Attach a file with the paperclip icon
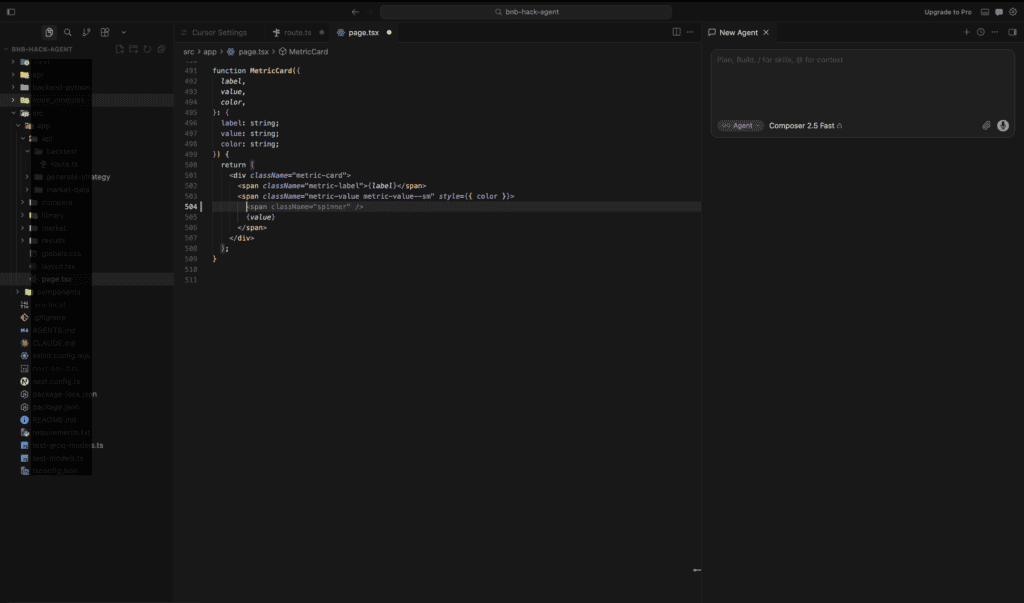The height and width of the screenshot is (603, 1024). [986, 125]
